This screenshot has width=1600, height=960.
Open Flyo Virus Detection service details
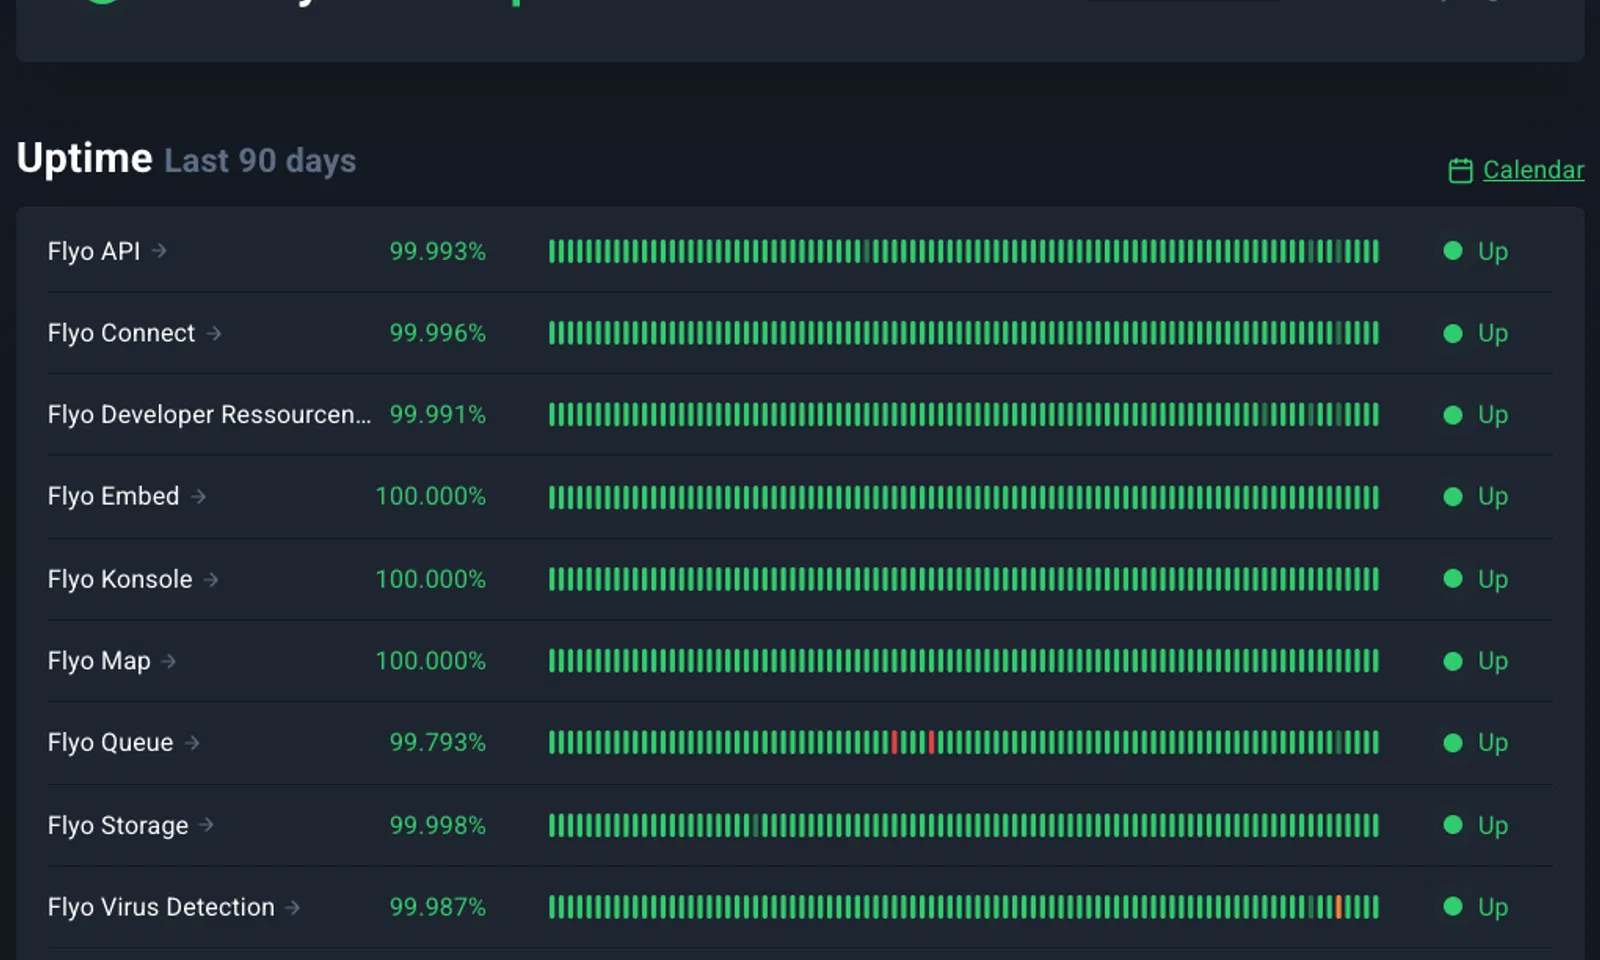tap(161, 907)
